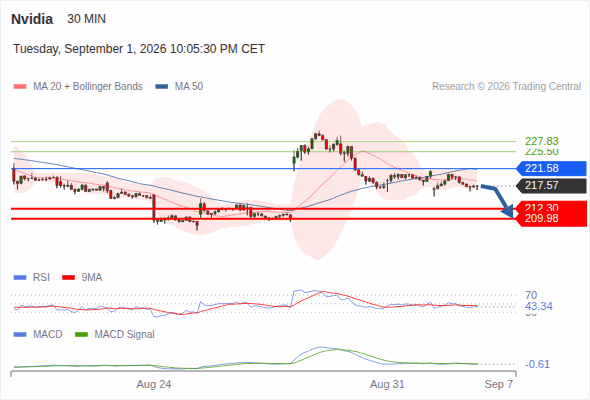Select the 209.98 red support label
The height and width of the screenshot is (400, 590).
click(x=551, y=219)
